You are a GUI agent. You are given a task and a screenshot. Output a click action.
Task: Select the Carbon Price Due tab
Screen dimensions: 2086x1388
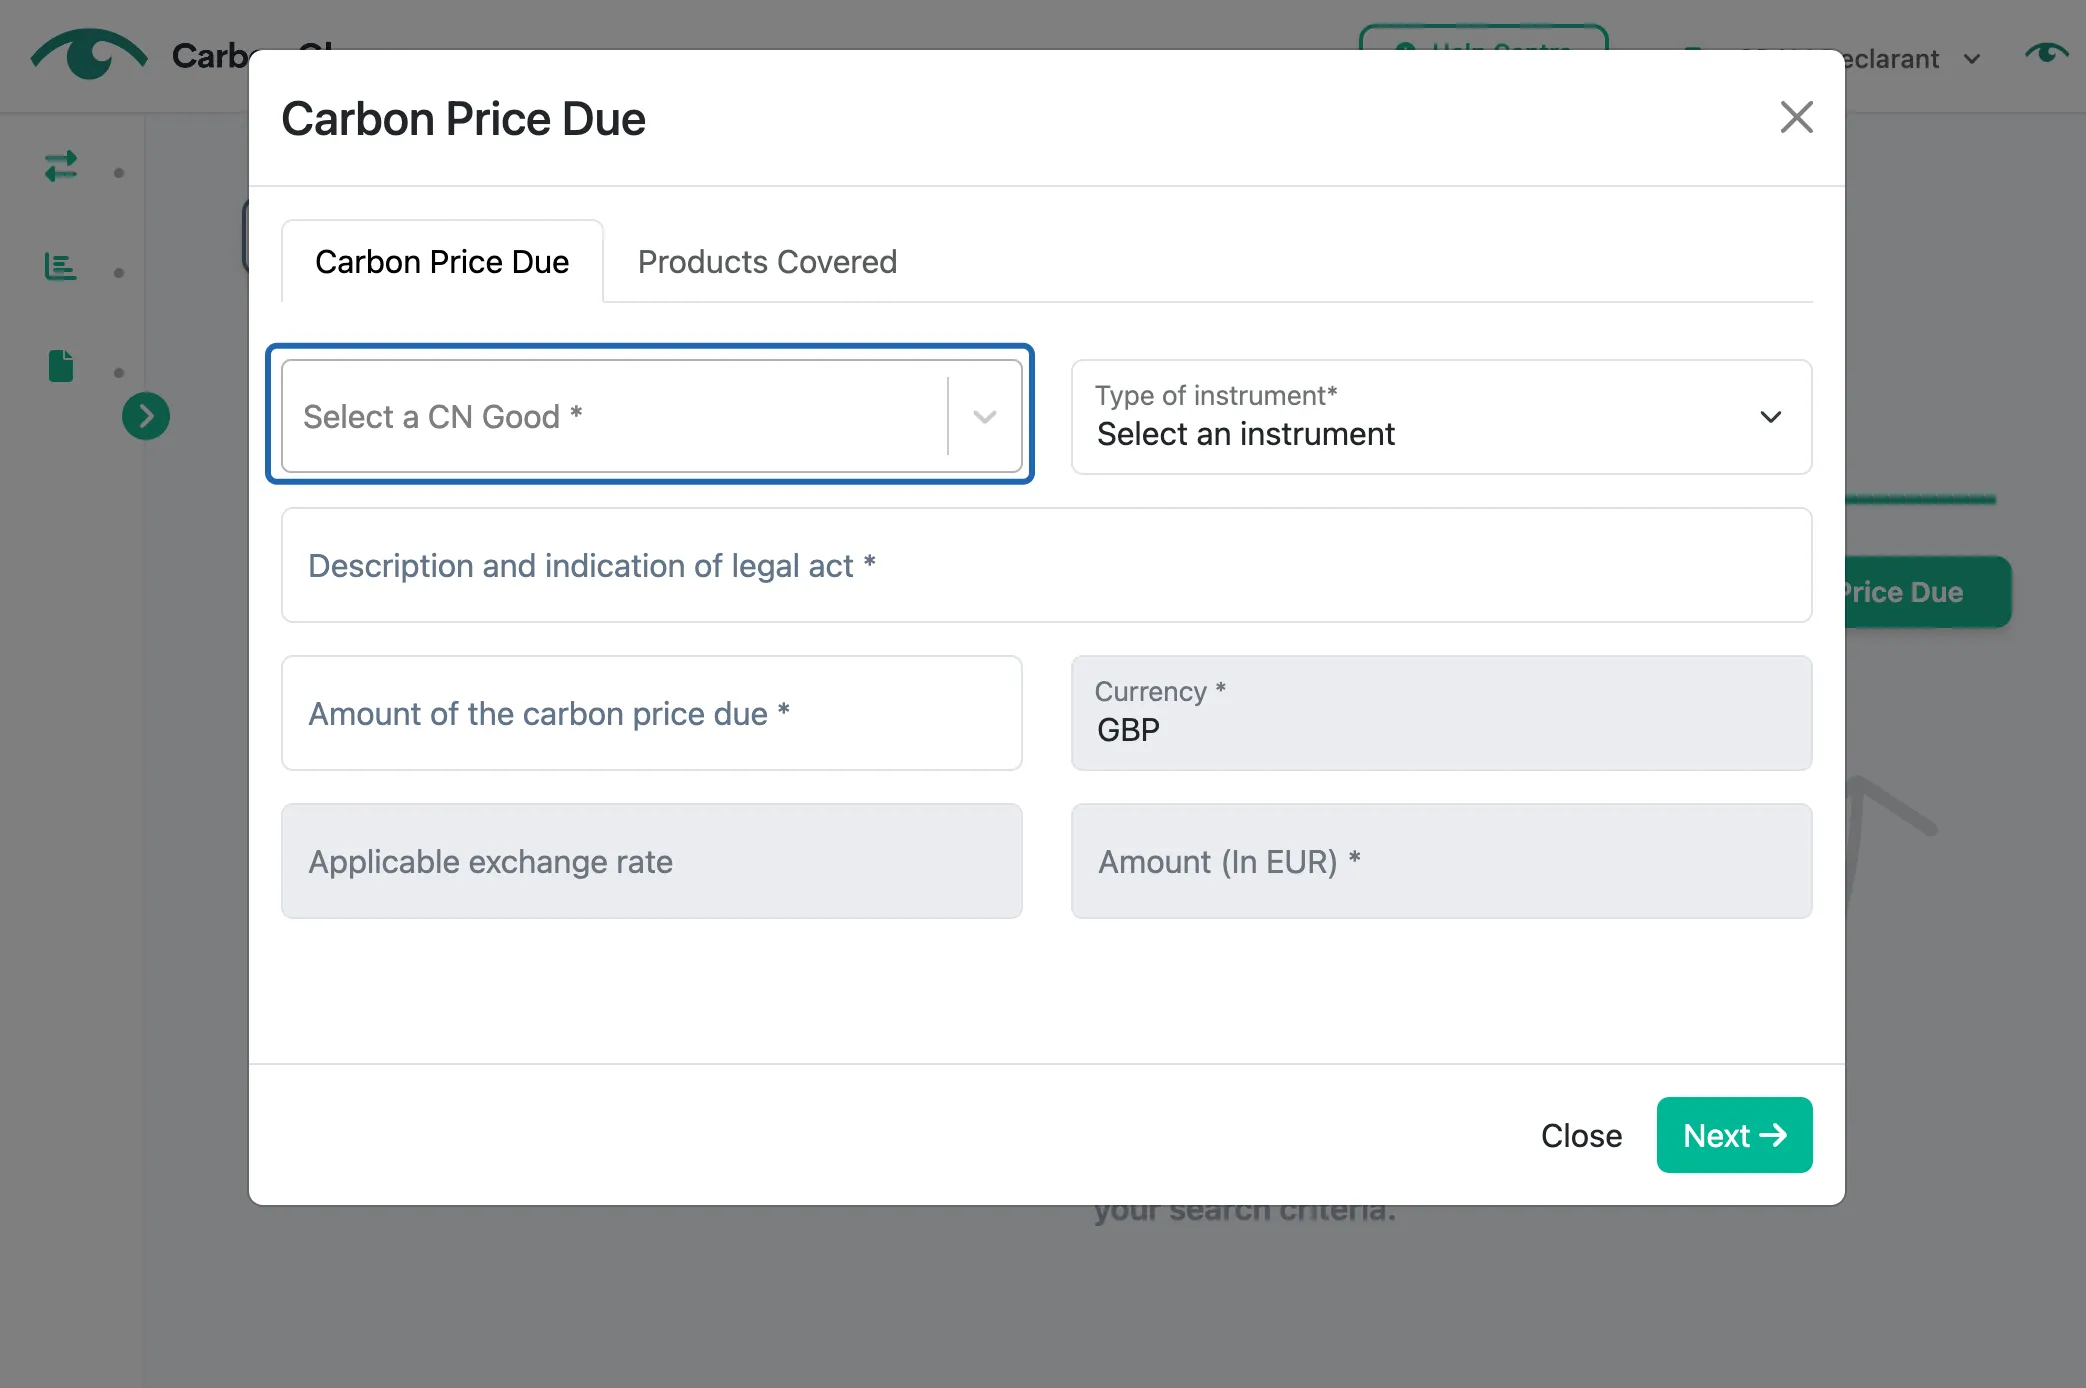click(442, 262)
